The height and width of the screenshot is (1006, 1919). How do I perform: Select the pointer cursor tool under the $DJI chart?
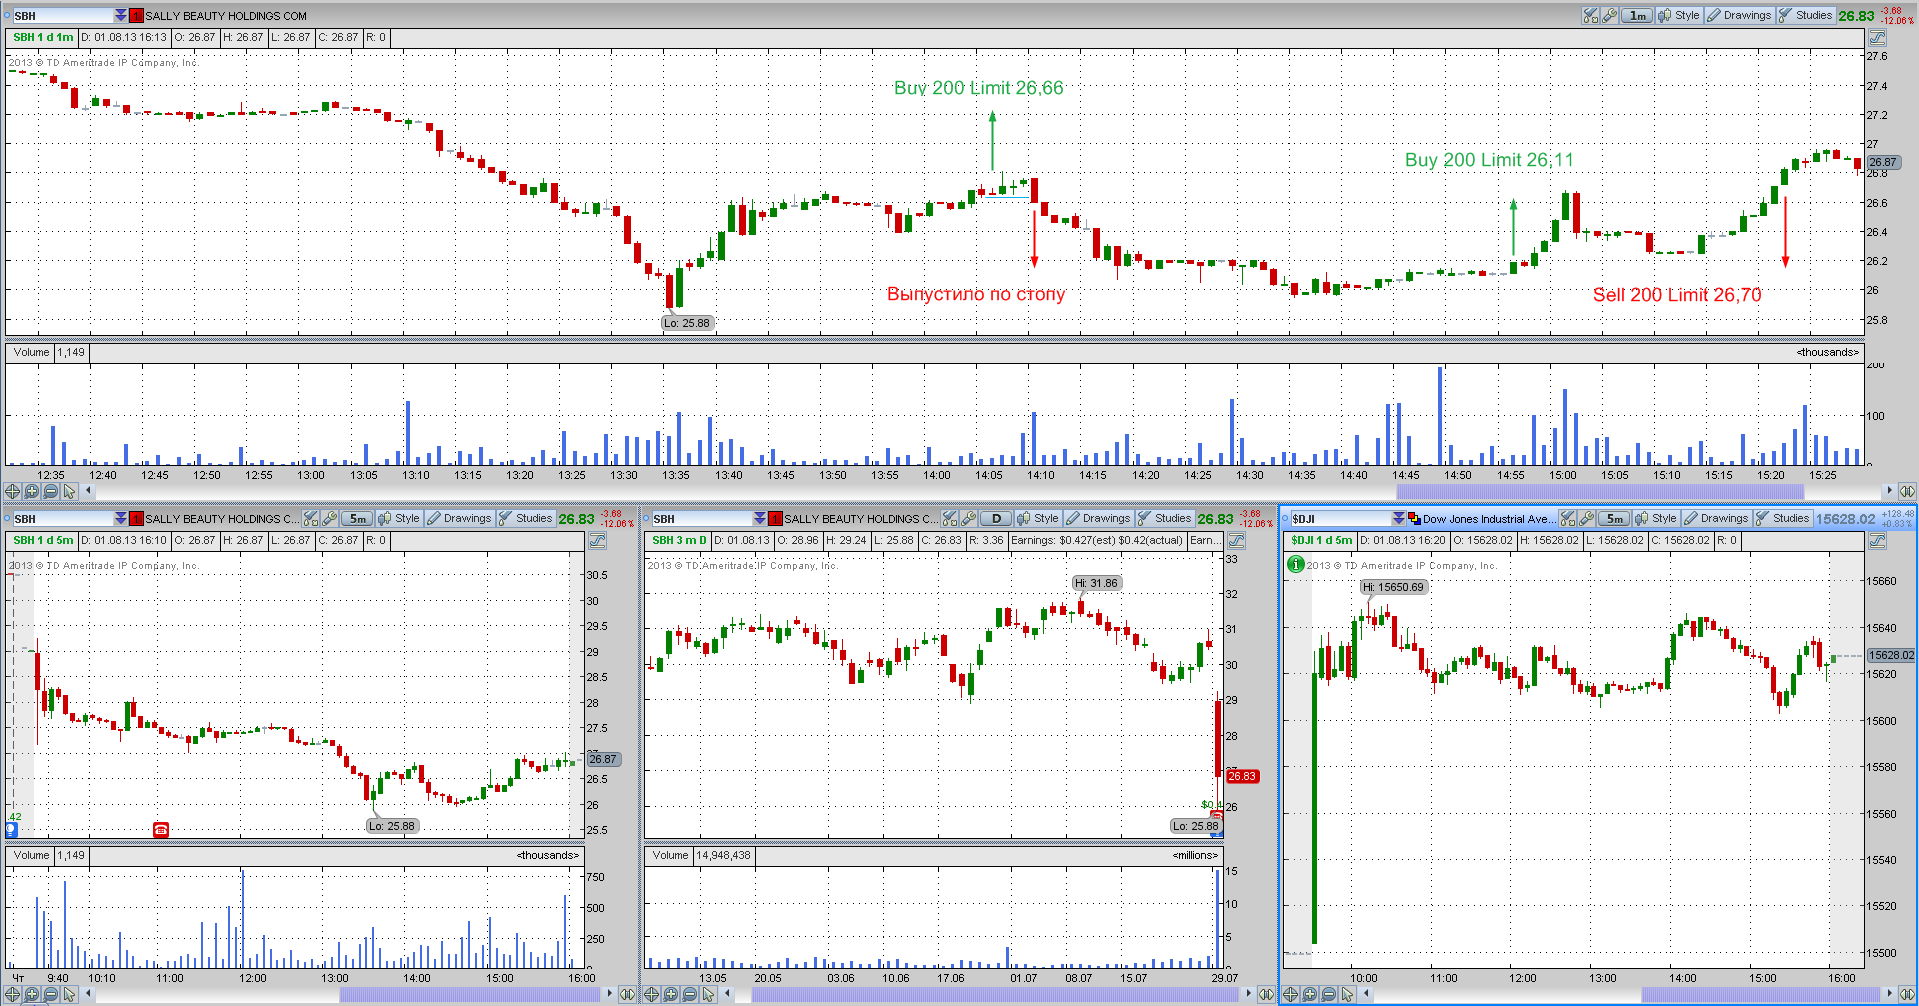(1348, 994)
